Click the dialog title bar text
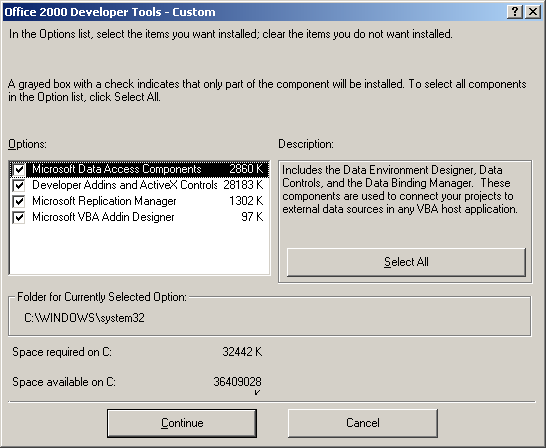This screenshot has height=448, width=546. (110, 12)
